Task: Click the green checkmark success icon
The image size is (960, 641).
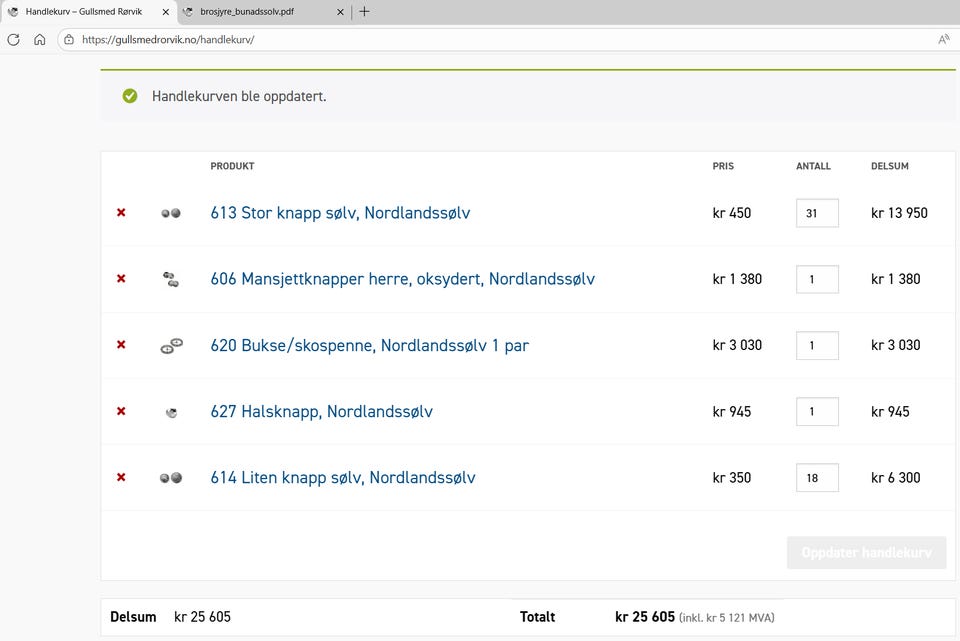Action: tap(130, 96)
